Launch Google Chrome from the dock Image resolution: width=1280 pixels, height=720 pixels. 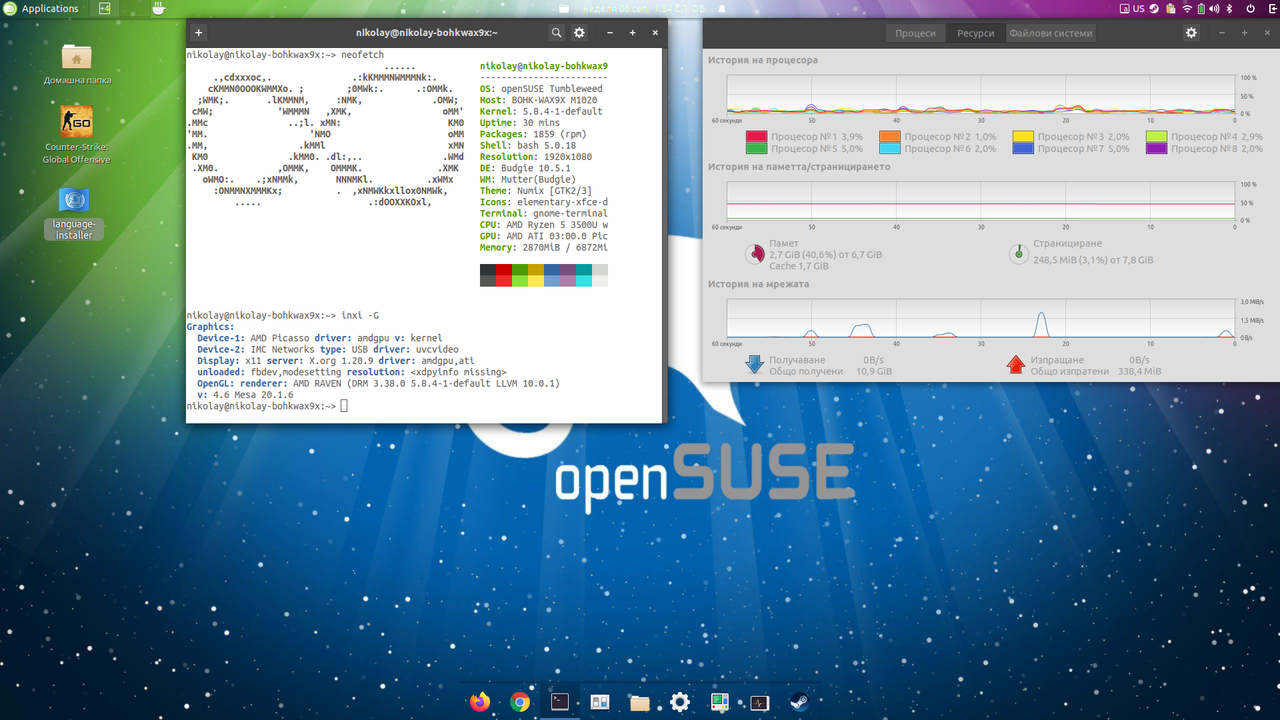[x=520, y=702]
